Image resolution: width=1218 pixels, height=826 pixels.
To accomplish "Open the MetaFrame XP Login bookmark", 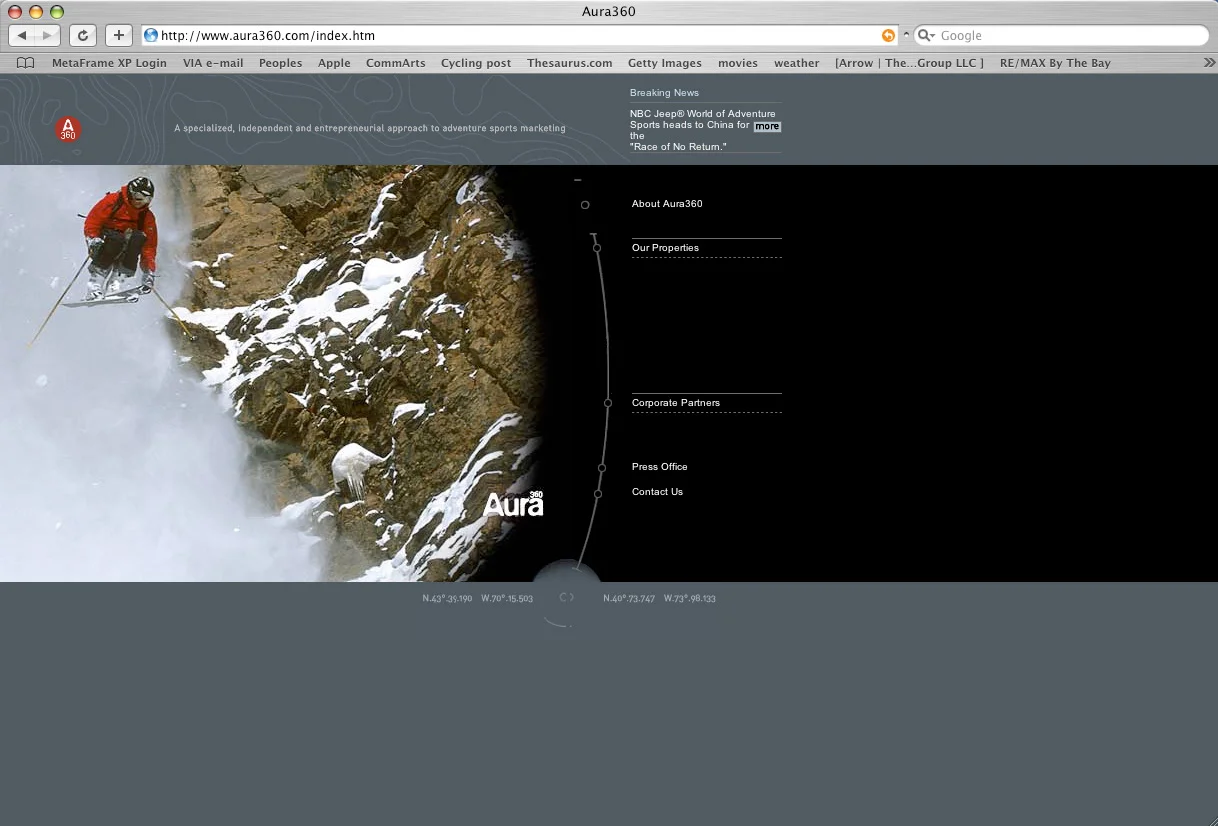I will (x=109, y=63).
